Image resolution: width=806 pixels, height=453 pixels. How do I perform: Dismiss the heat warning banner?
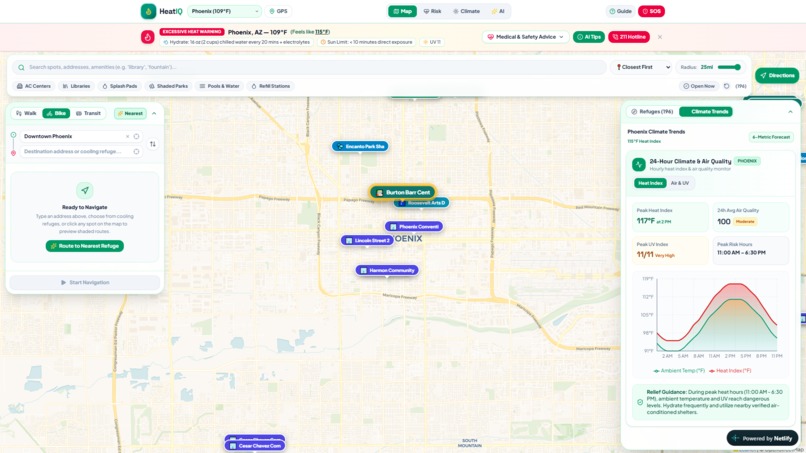(x=660, y=37)
